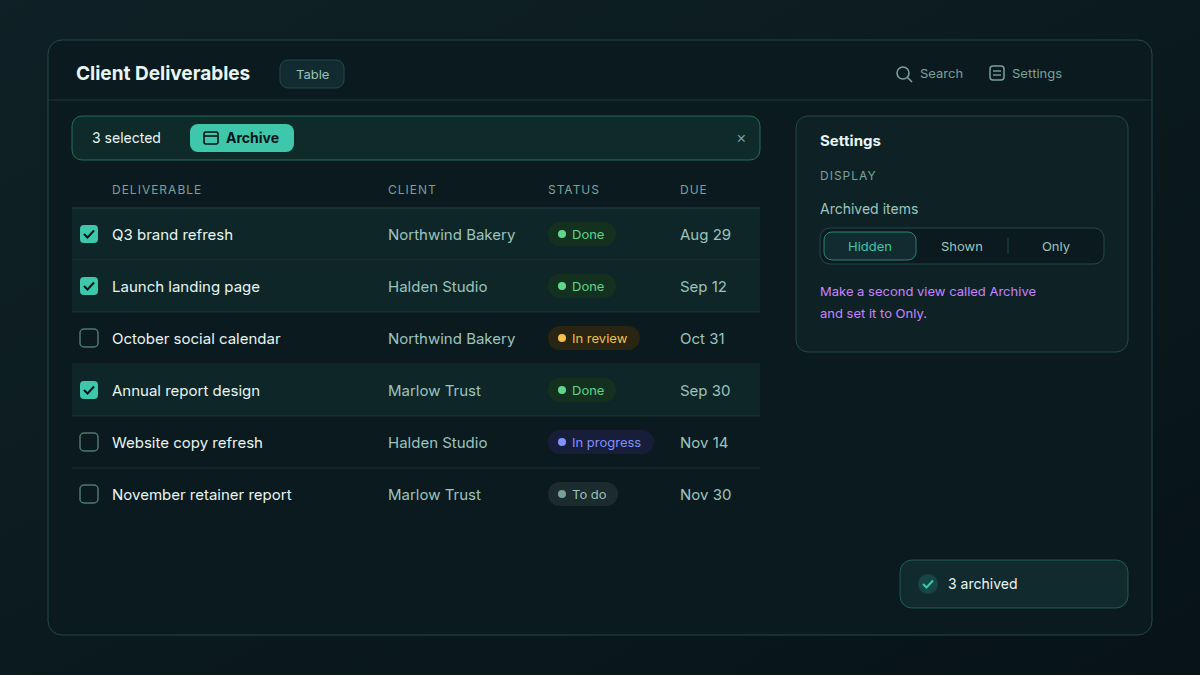
Task: Click the To do status badge
Action: 583,494
